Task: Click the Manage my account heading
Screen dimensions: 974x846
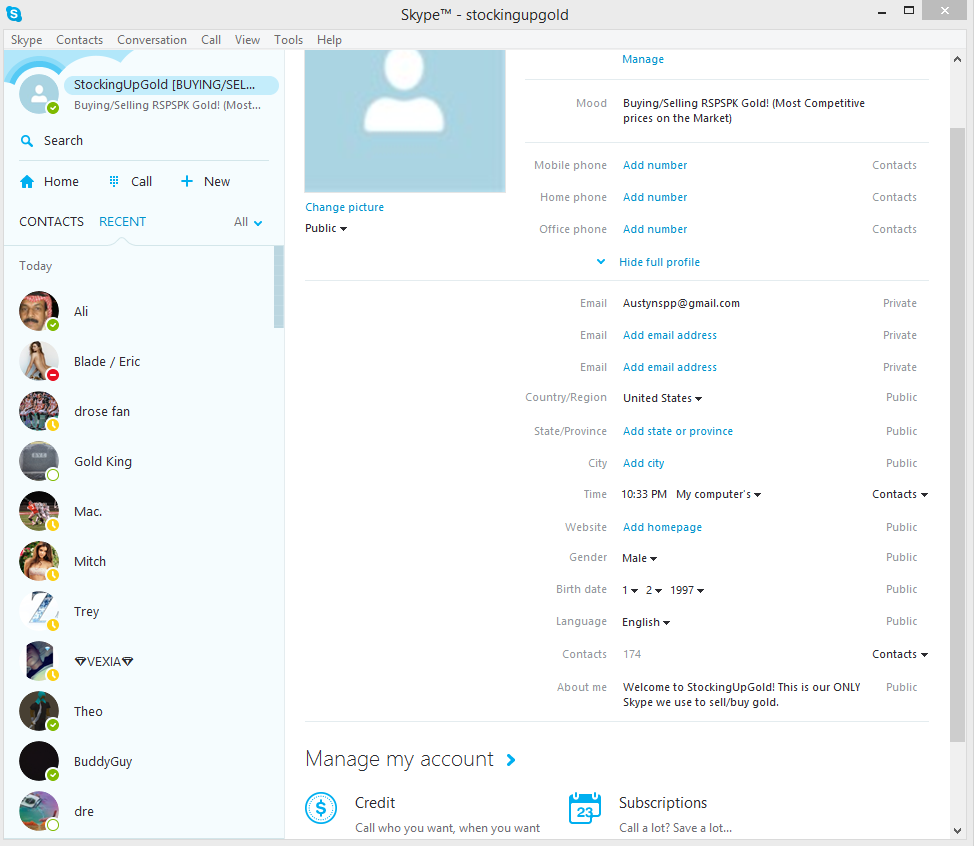Action: pos(399,759)
